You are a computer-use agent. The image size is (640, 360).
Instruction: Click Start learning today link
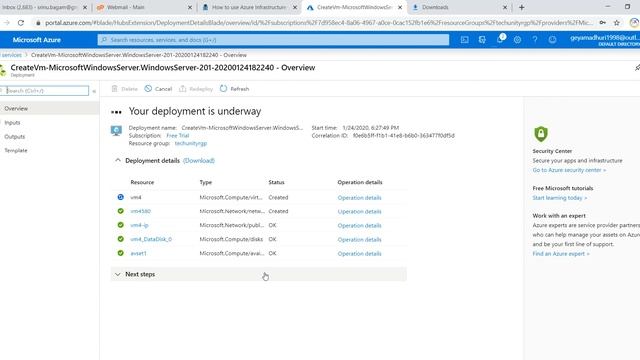click(x=560, y=198)
